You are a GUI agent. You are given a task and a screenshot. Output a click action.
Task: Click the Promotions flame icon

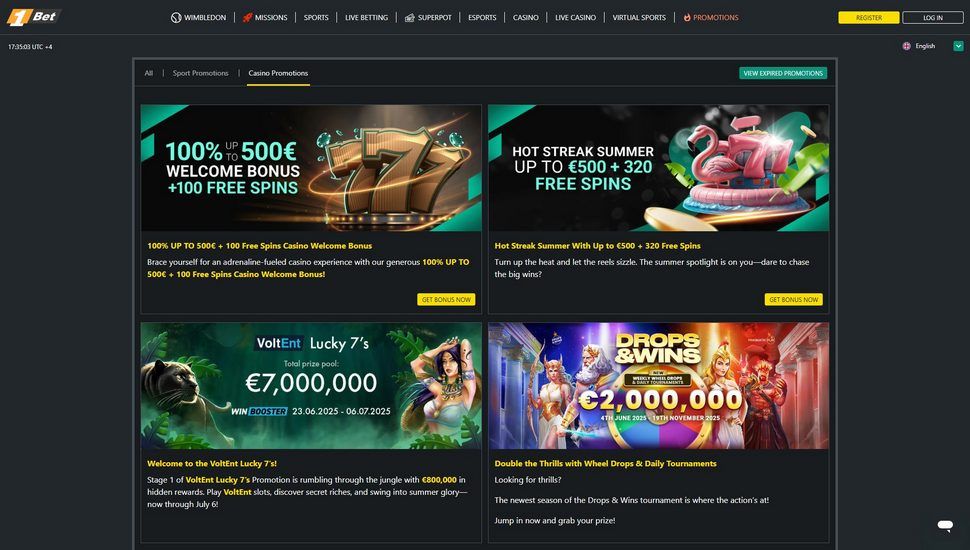point(687,17)
